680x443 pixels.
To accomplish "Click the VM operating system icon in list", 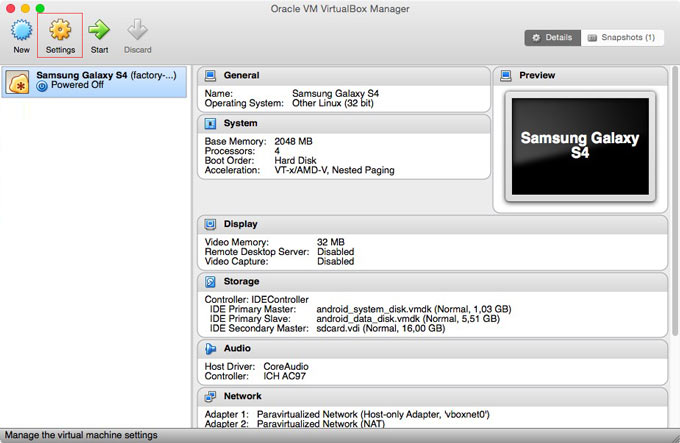I will pos(18,81).
